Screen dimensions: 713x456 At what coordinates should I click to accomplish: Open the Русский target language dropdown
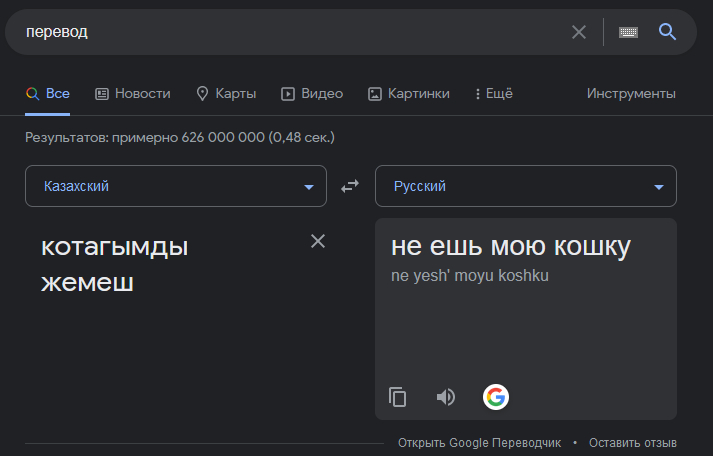tap(525, 186)
